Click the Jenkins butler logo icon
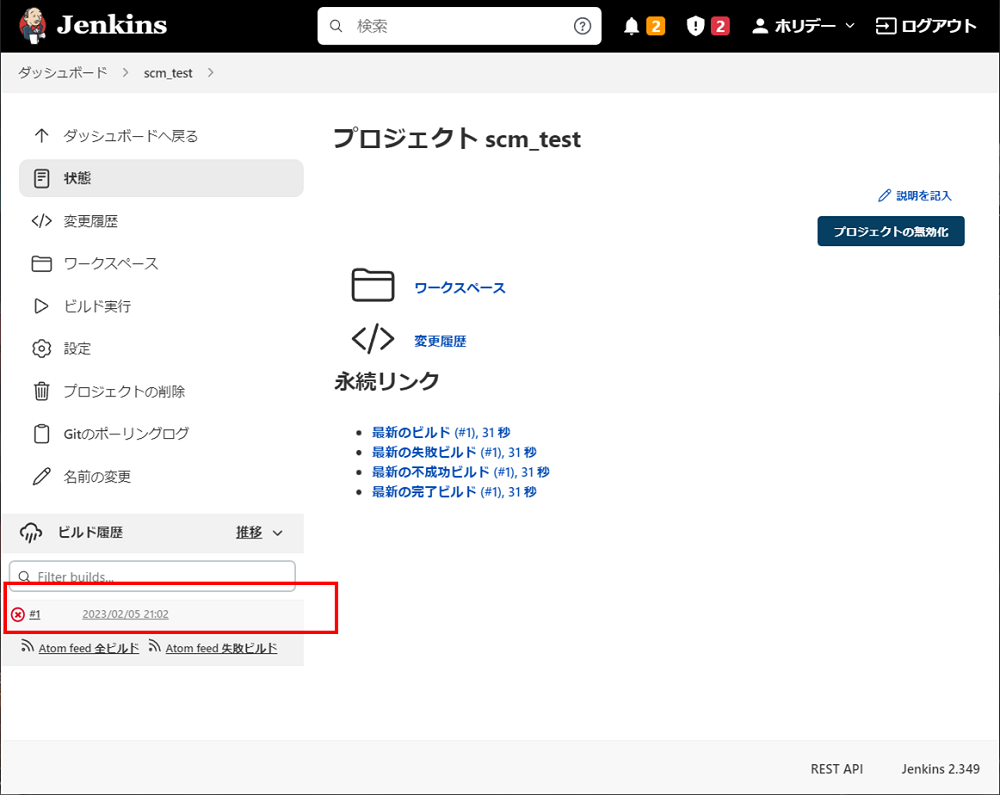Screen dimensions: 1000x795 [33, 26]
